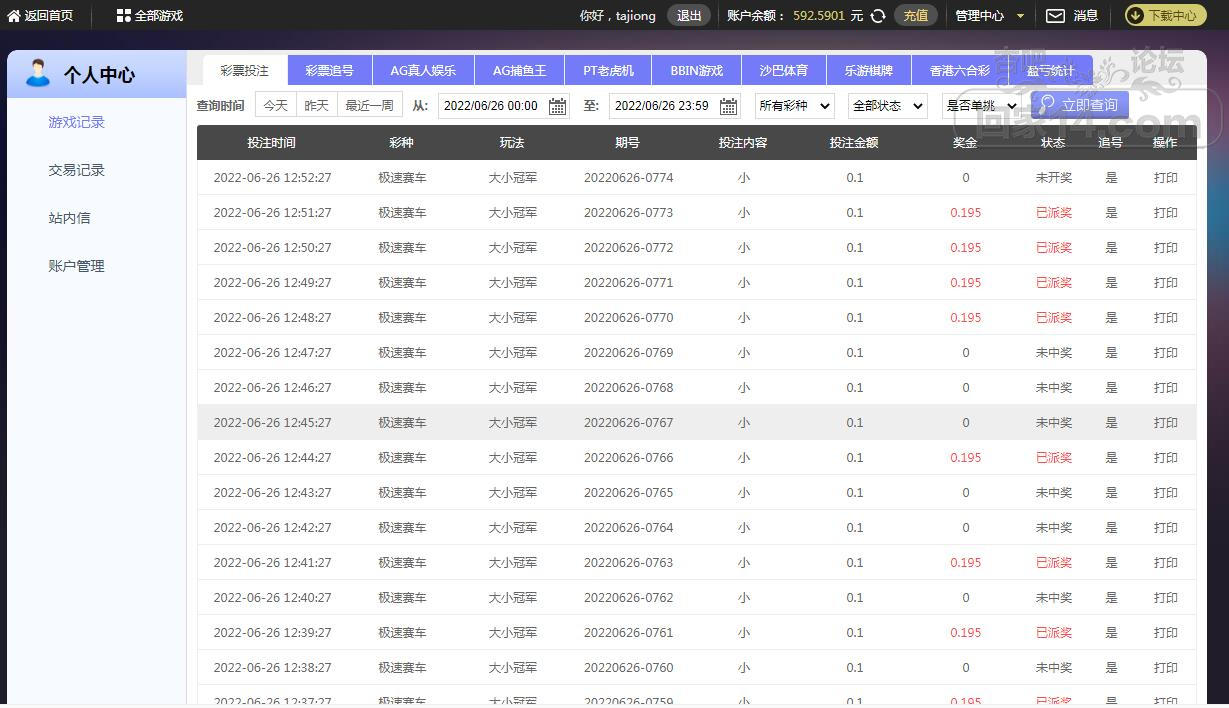Open start date calendar icon
This screenshot has width=1229, height=708.
pos(558,106)
